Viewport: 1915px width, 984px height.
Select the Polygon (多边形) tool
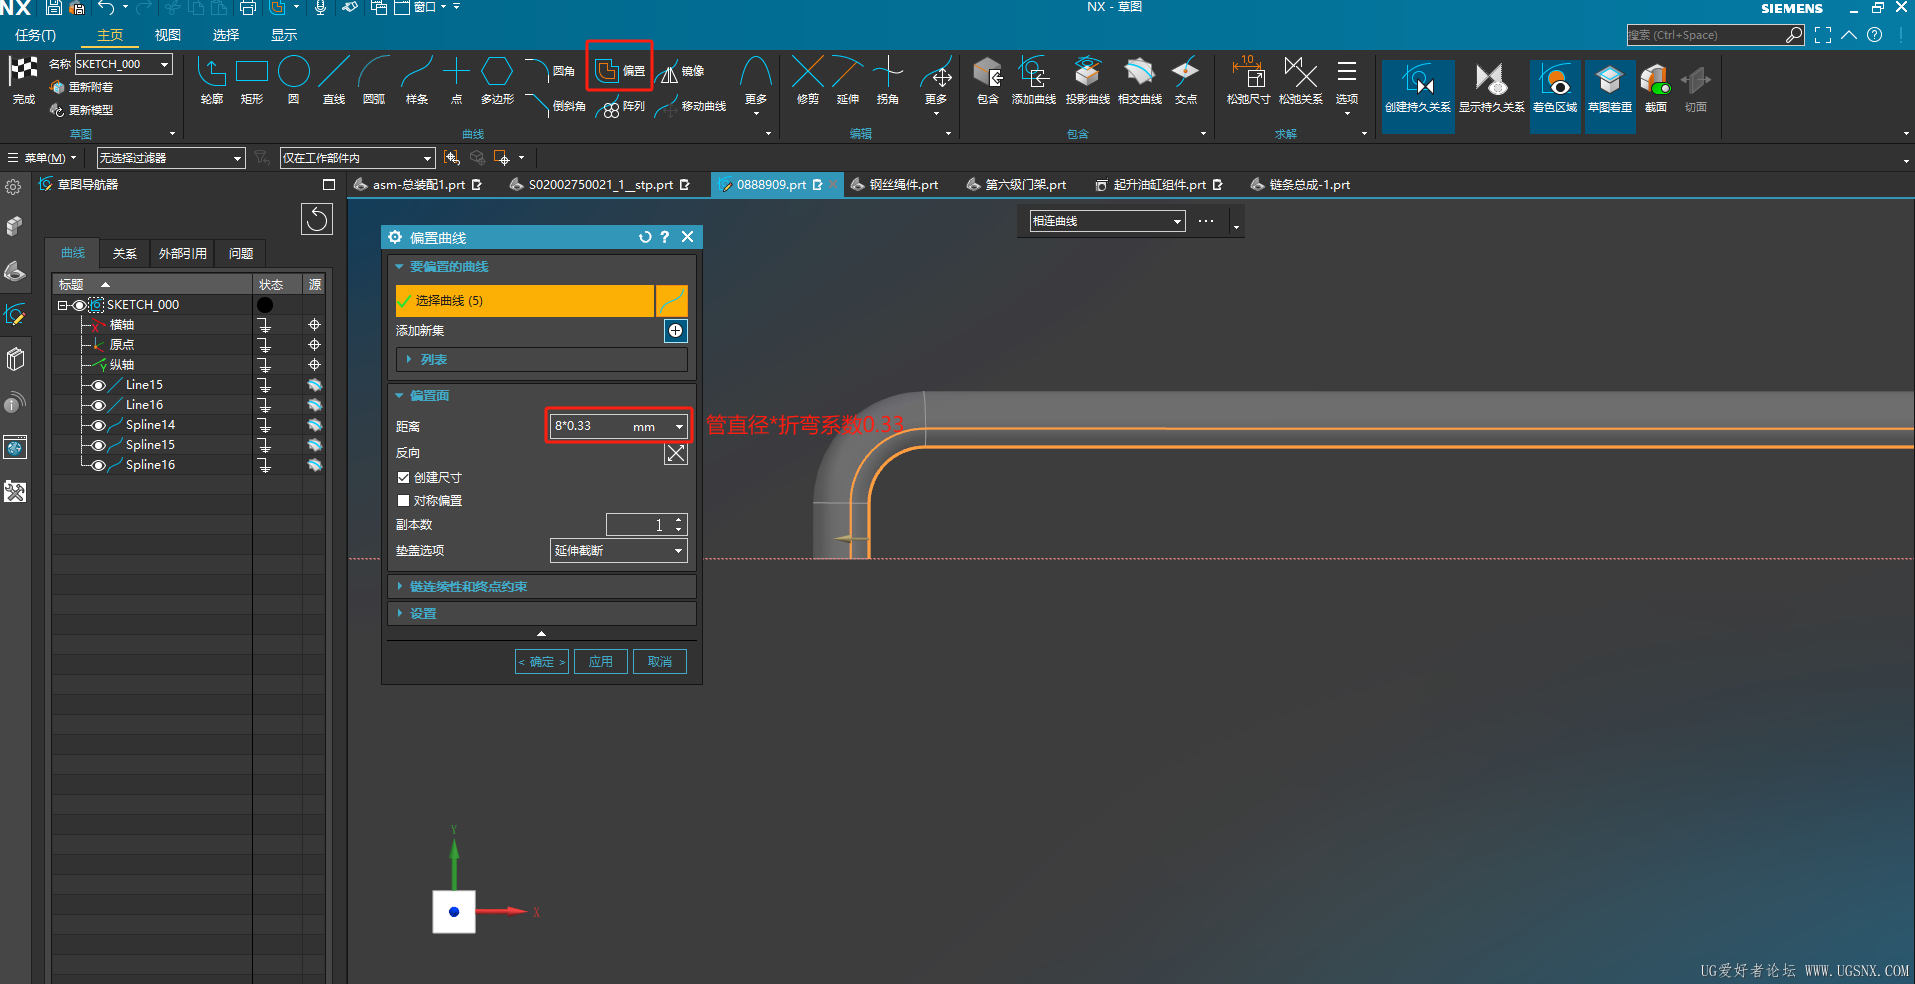(x=497, y=81)
